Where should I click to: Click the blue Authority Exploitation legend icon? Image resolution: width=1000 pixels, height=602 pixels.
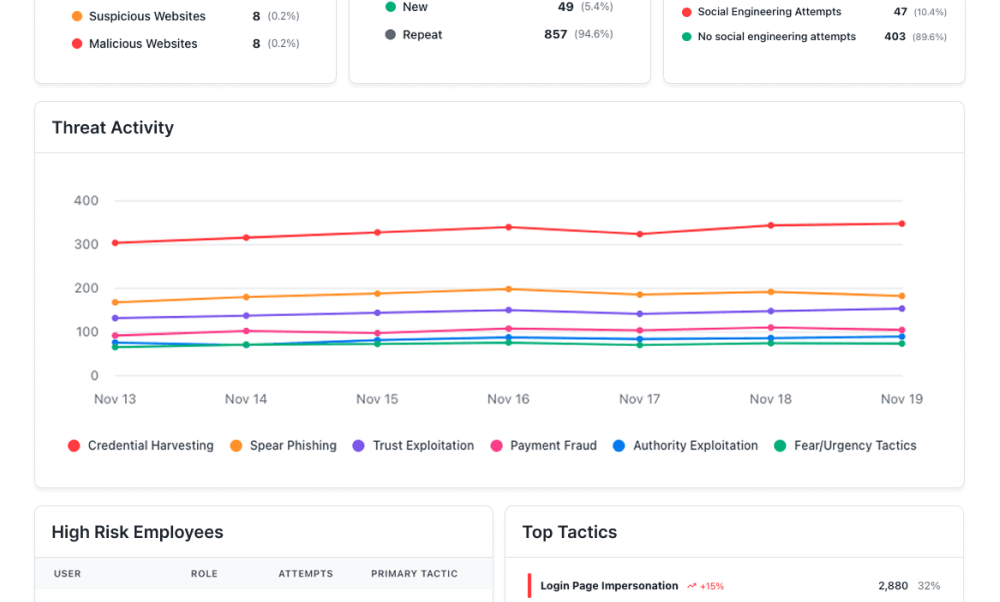(621, 445)
